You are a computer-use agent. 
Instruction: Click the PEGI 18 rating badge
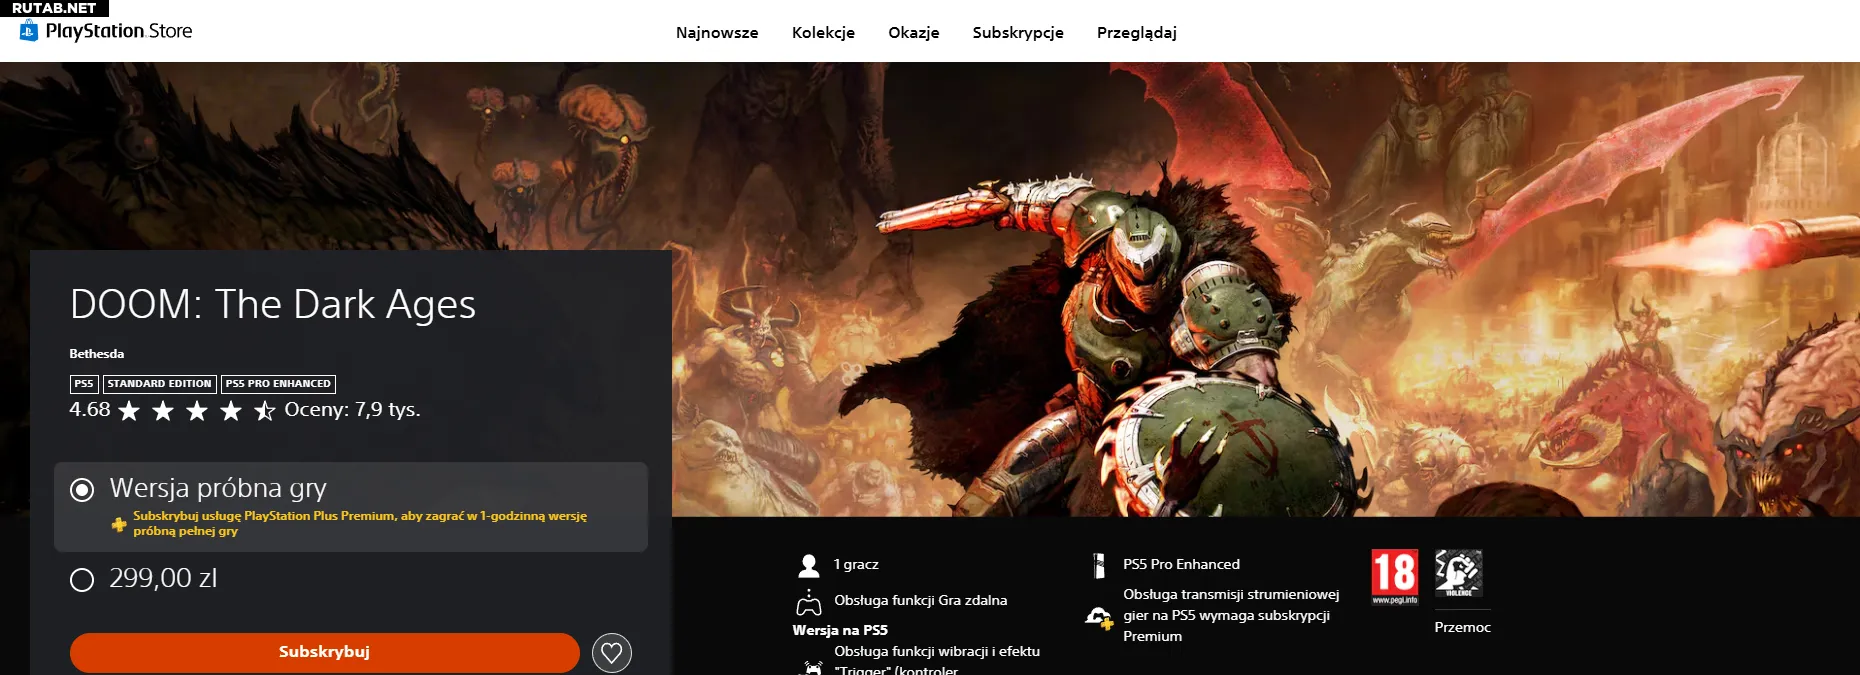pos(1395,577)
